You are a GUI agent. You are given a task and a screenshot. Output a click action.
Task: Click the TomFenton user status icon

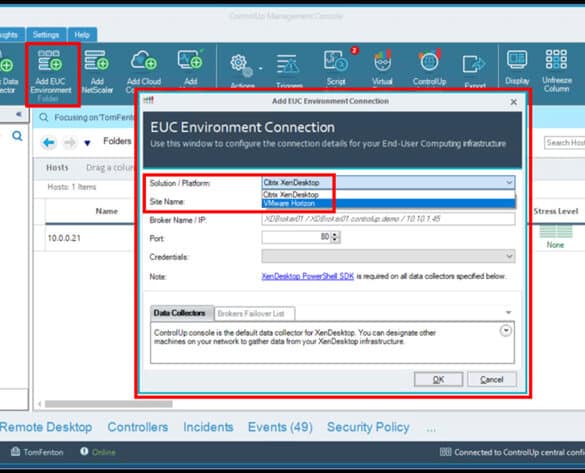tap(15, 451)
